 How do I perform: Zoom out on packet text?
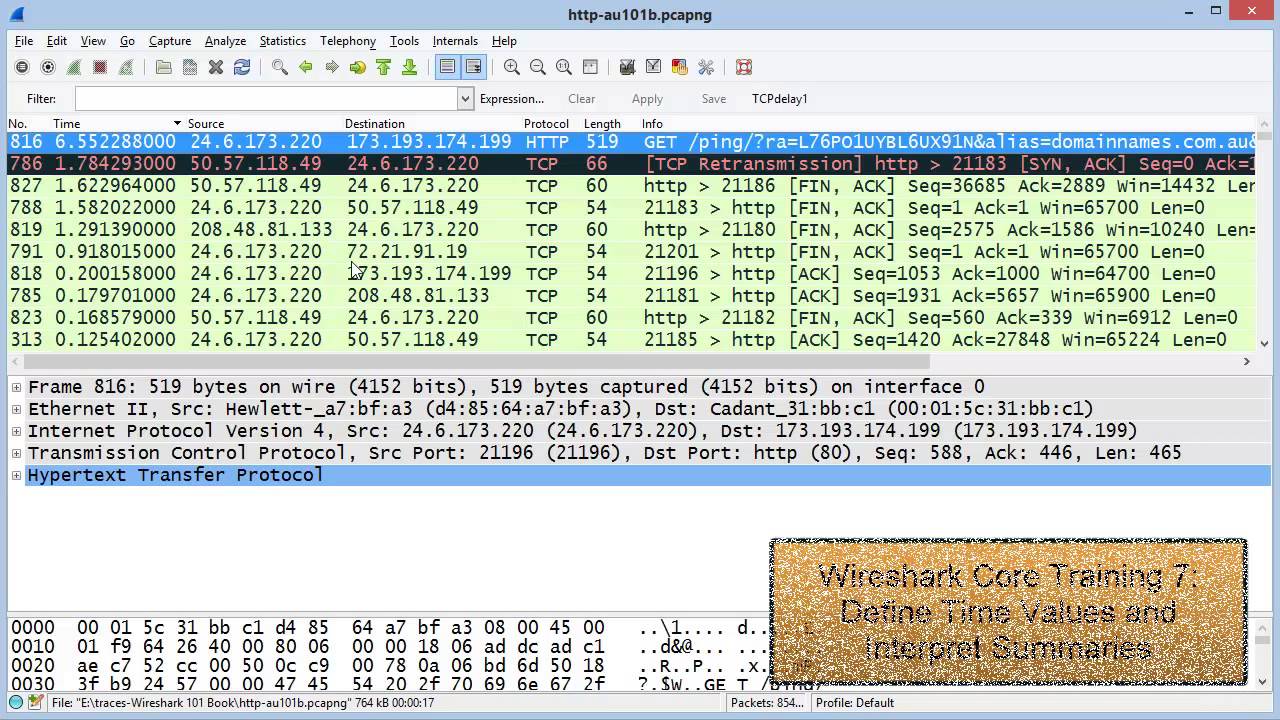(x=538, y=67)
